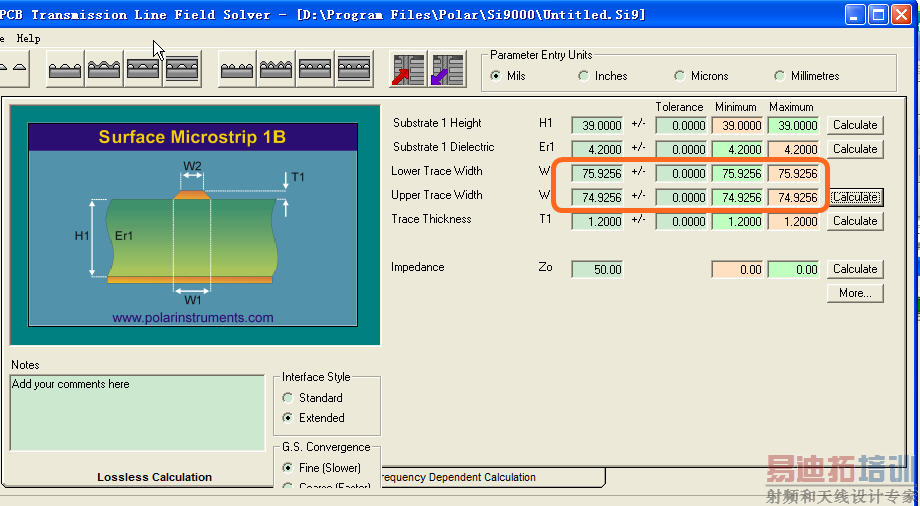
Task: Click the Surface Microstrip 1B diagram title
Action: tap(192, 137)
